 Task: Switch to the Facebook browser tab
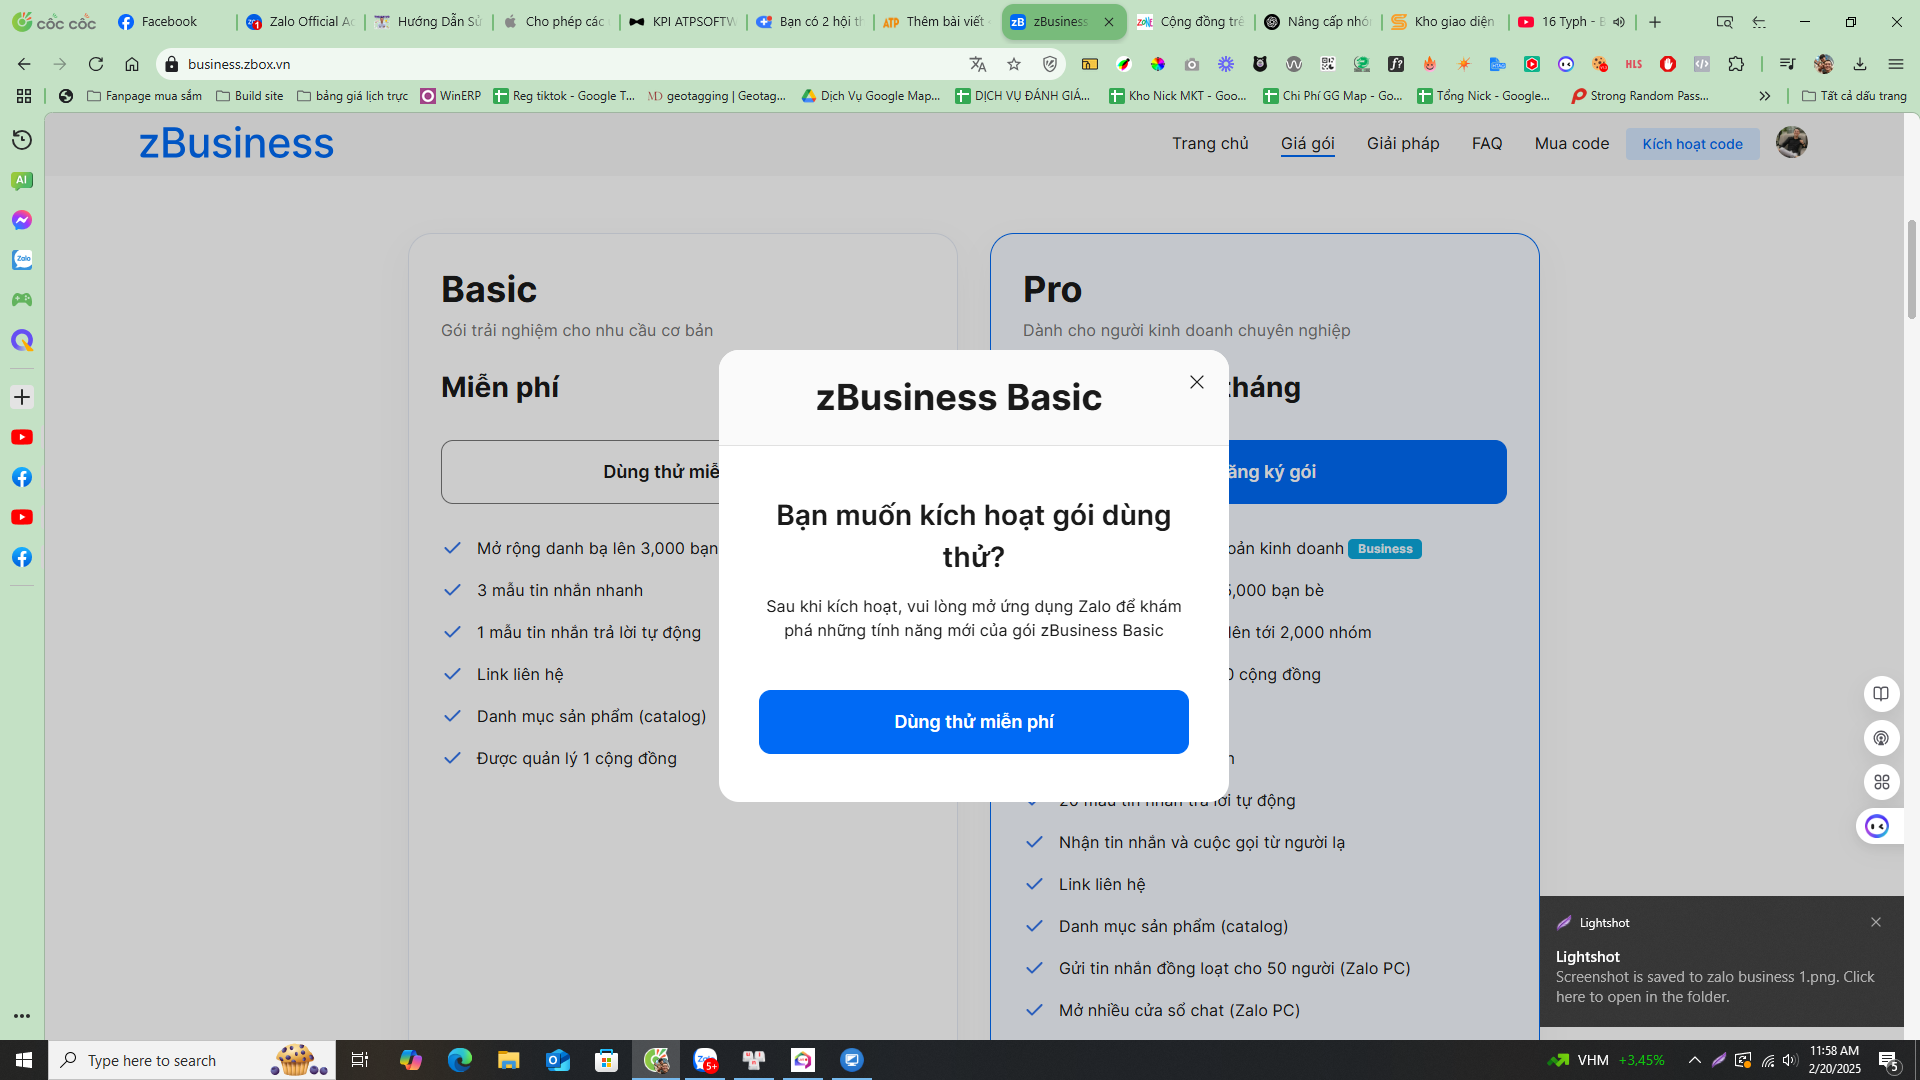point(170,21)
